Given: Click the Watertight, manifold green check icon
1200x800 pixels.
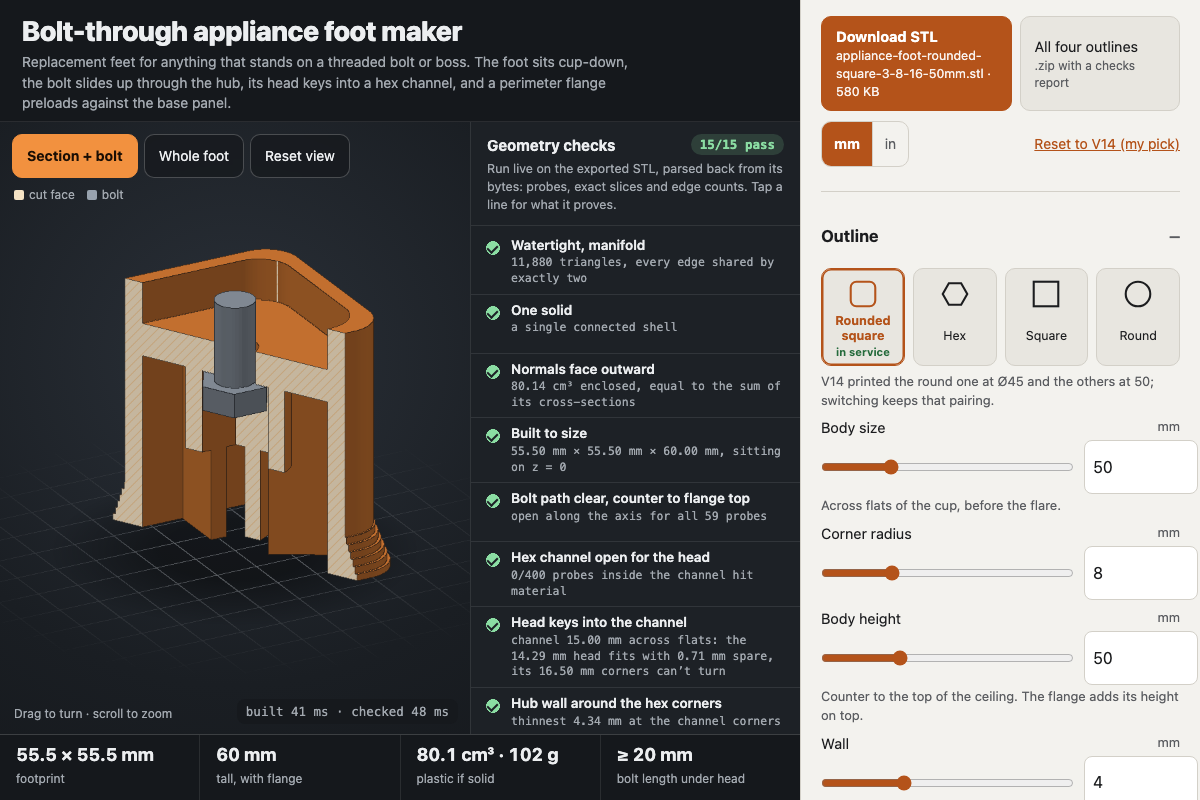Looking at the screenshot, I should pyautogui.click(x=493, y=247).
